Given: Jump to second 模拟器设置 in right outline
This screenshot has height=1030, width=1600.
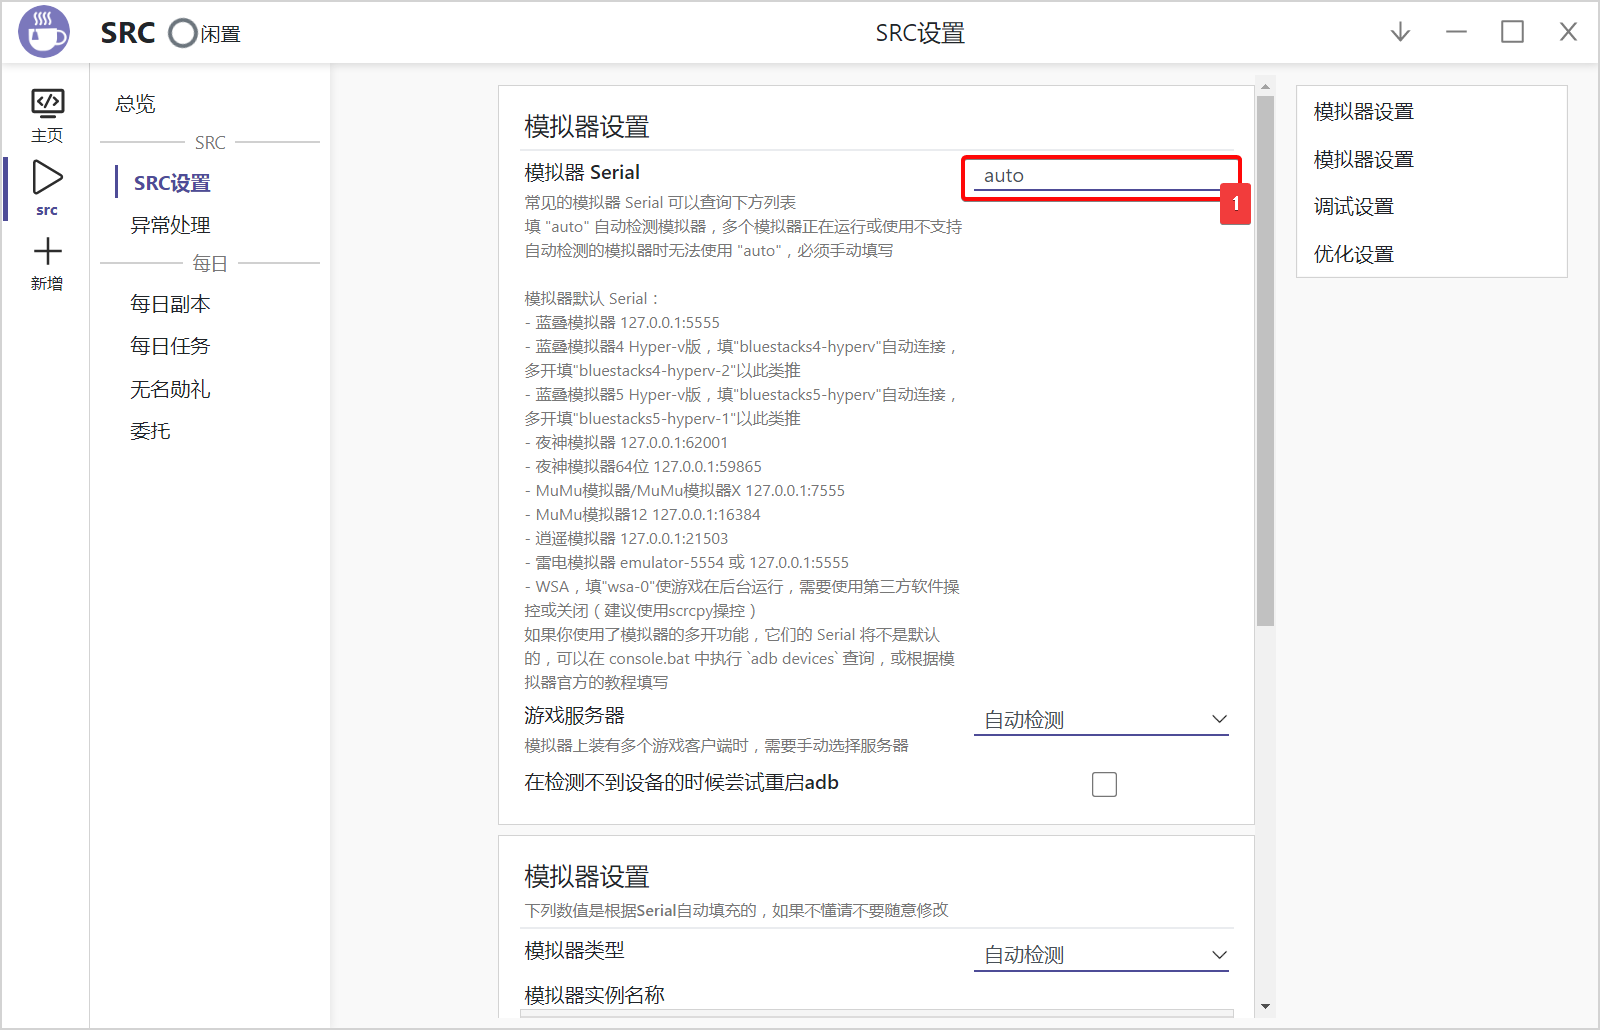Looking at the screenshot, I should (x=1363, y=159).
